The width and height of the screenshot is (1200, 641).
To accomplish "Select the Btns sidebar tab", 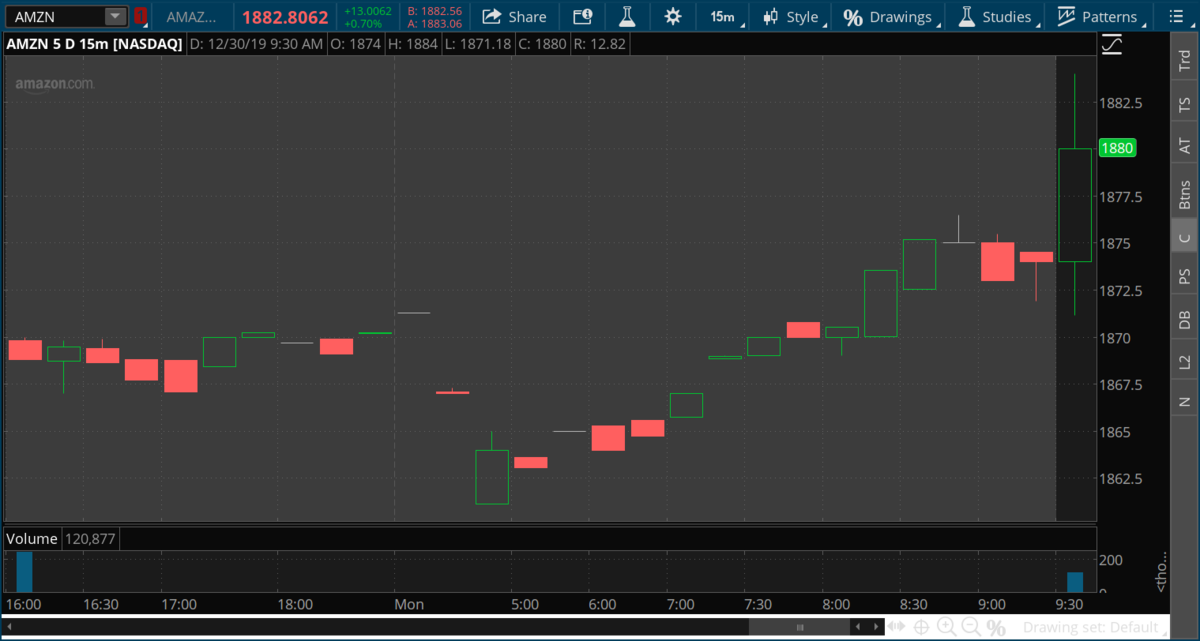I will click(1185, 193).
